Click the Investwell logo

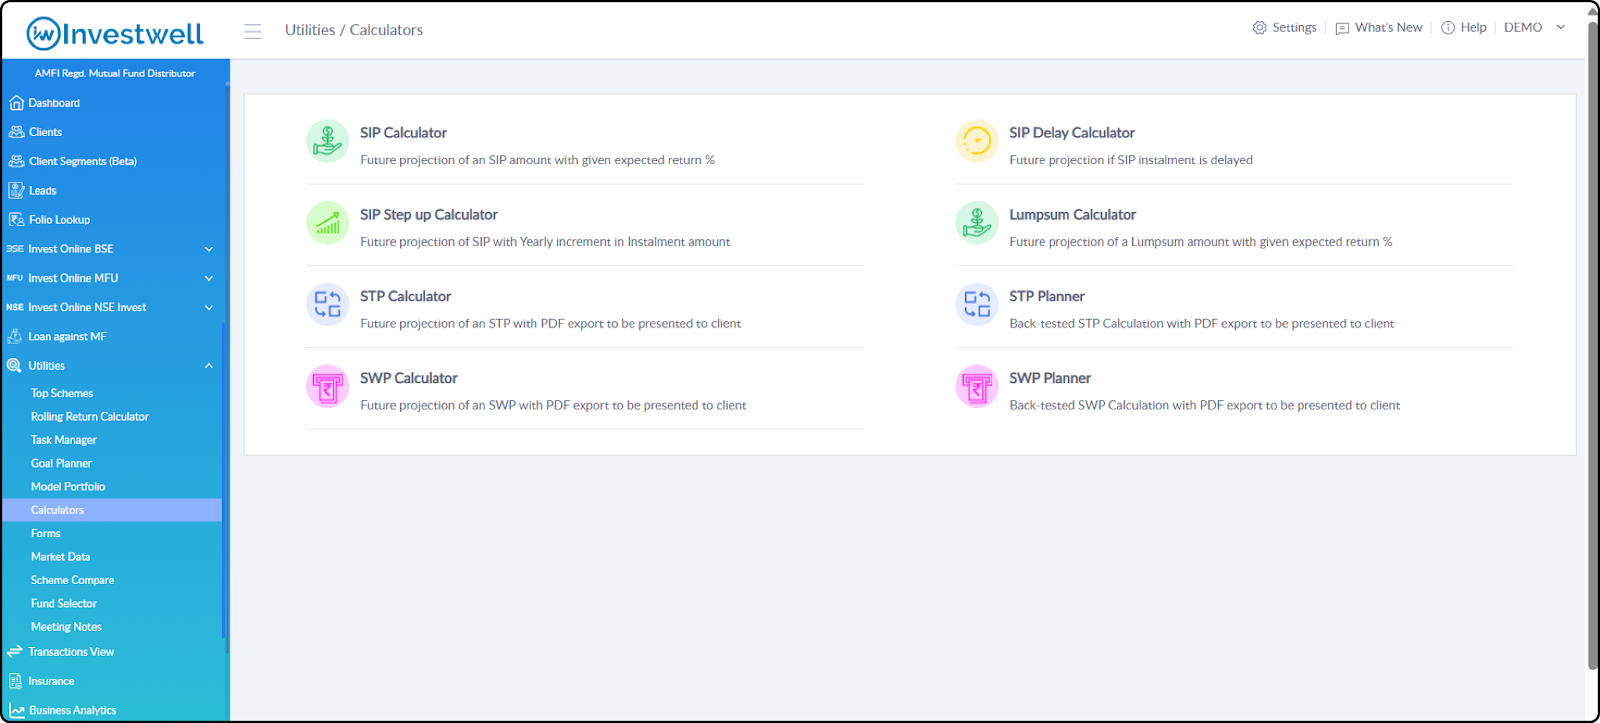coord(115,34)
